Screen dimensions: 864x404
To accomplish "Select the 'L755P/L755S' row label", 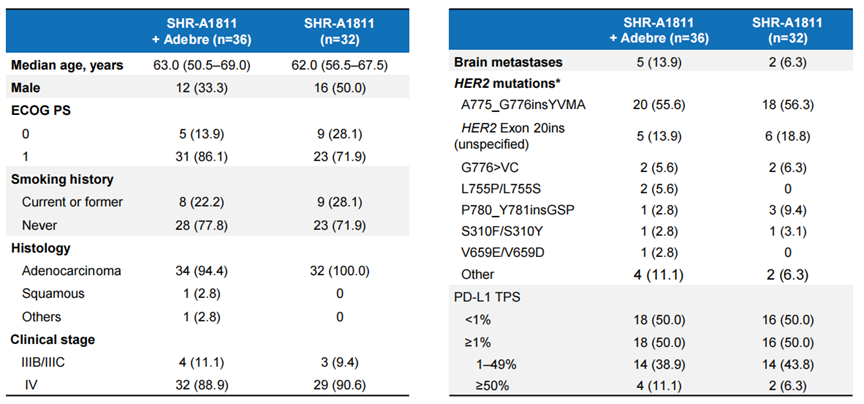I will [x=502, y=190].
